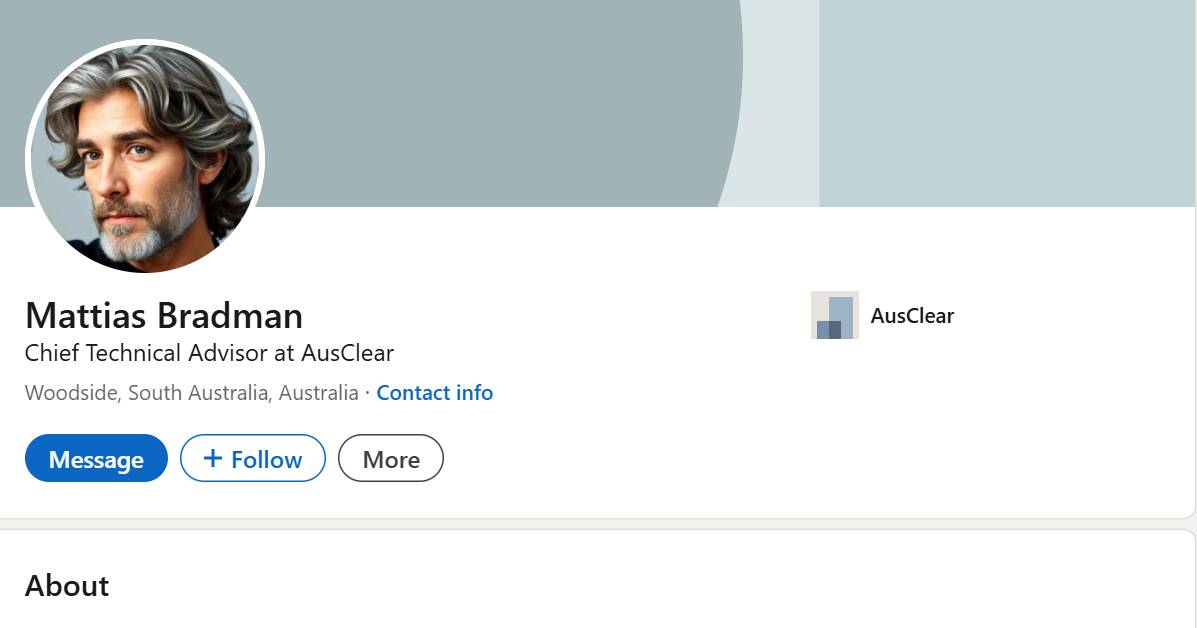1197x628 pixels.
Task: Follow Mattias Bradman
Action: (253, 459)
